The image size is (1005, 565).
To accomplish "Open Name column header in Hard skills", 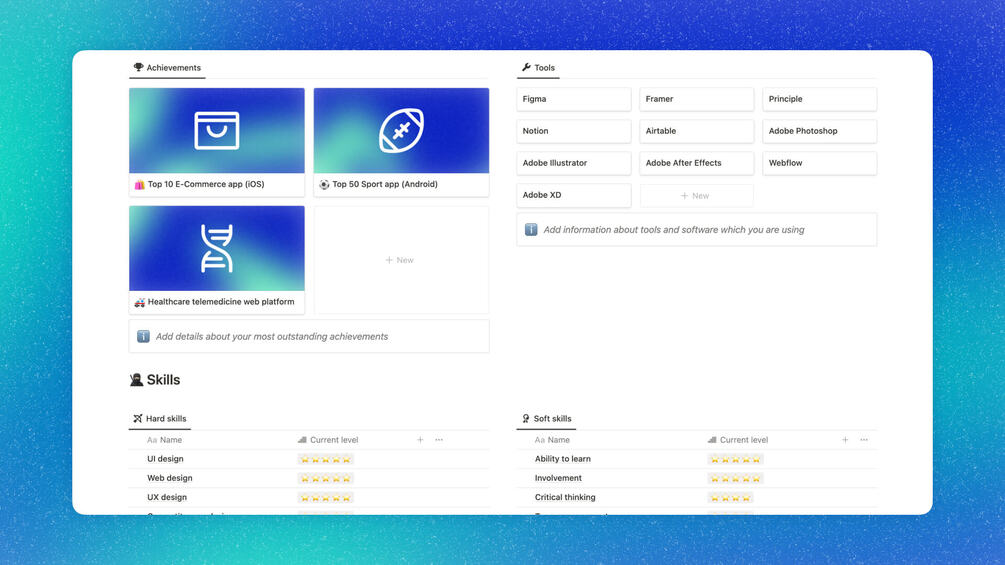I will click(165, 440).
